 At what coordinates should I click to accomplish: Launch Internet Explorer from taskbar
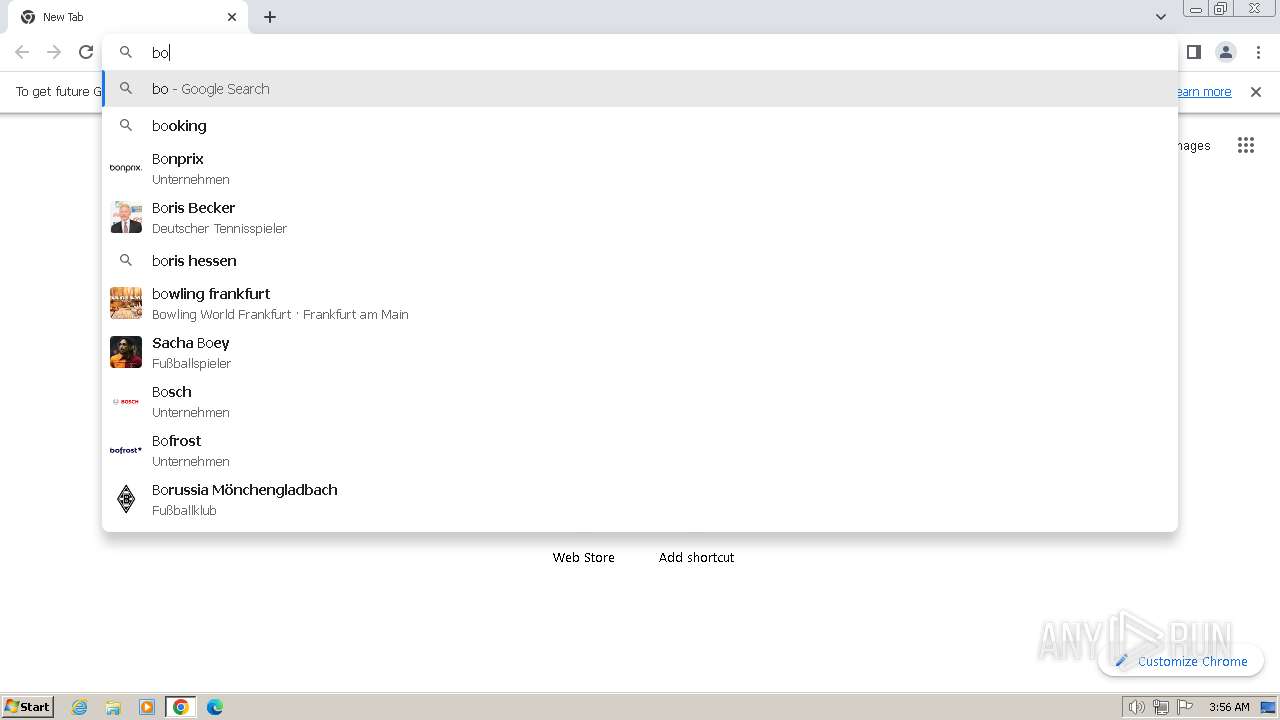(80, 707)
